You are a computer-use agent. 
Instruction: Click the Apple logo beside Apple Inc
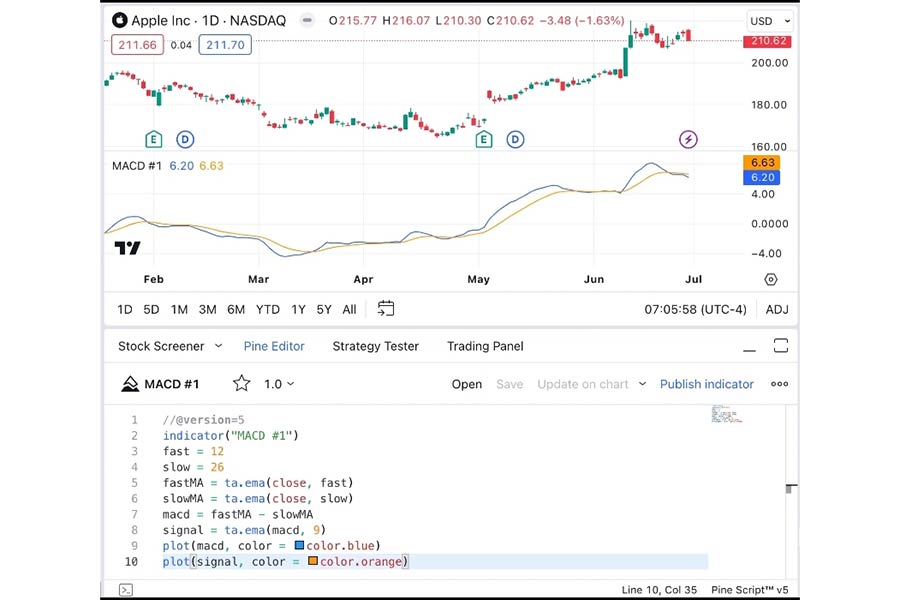119,21
